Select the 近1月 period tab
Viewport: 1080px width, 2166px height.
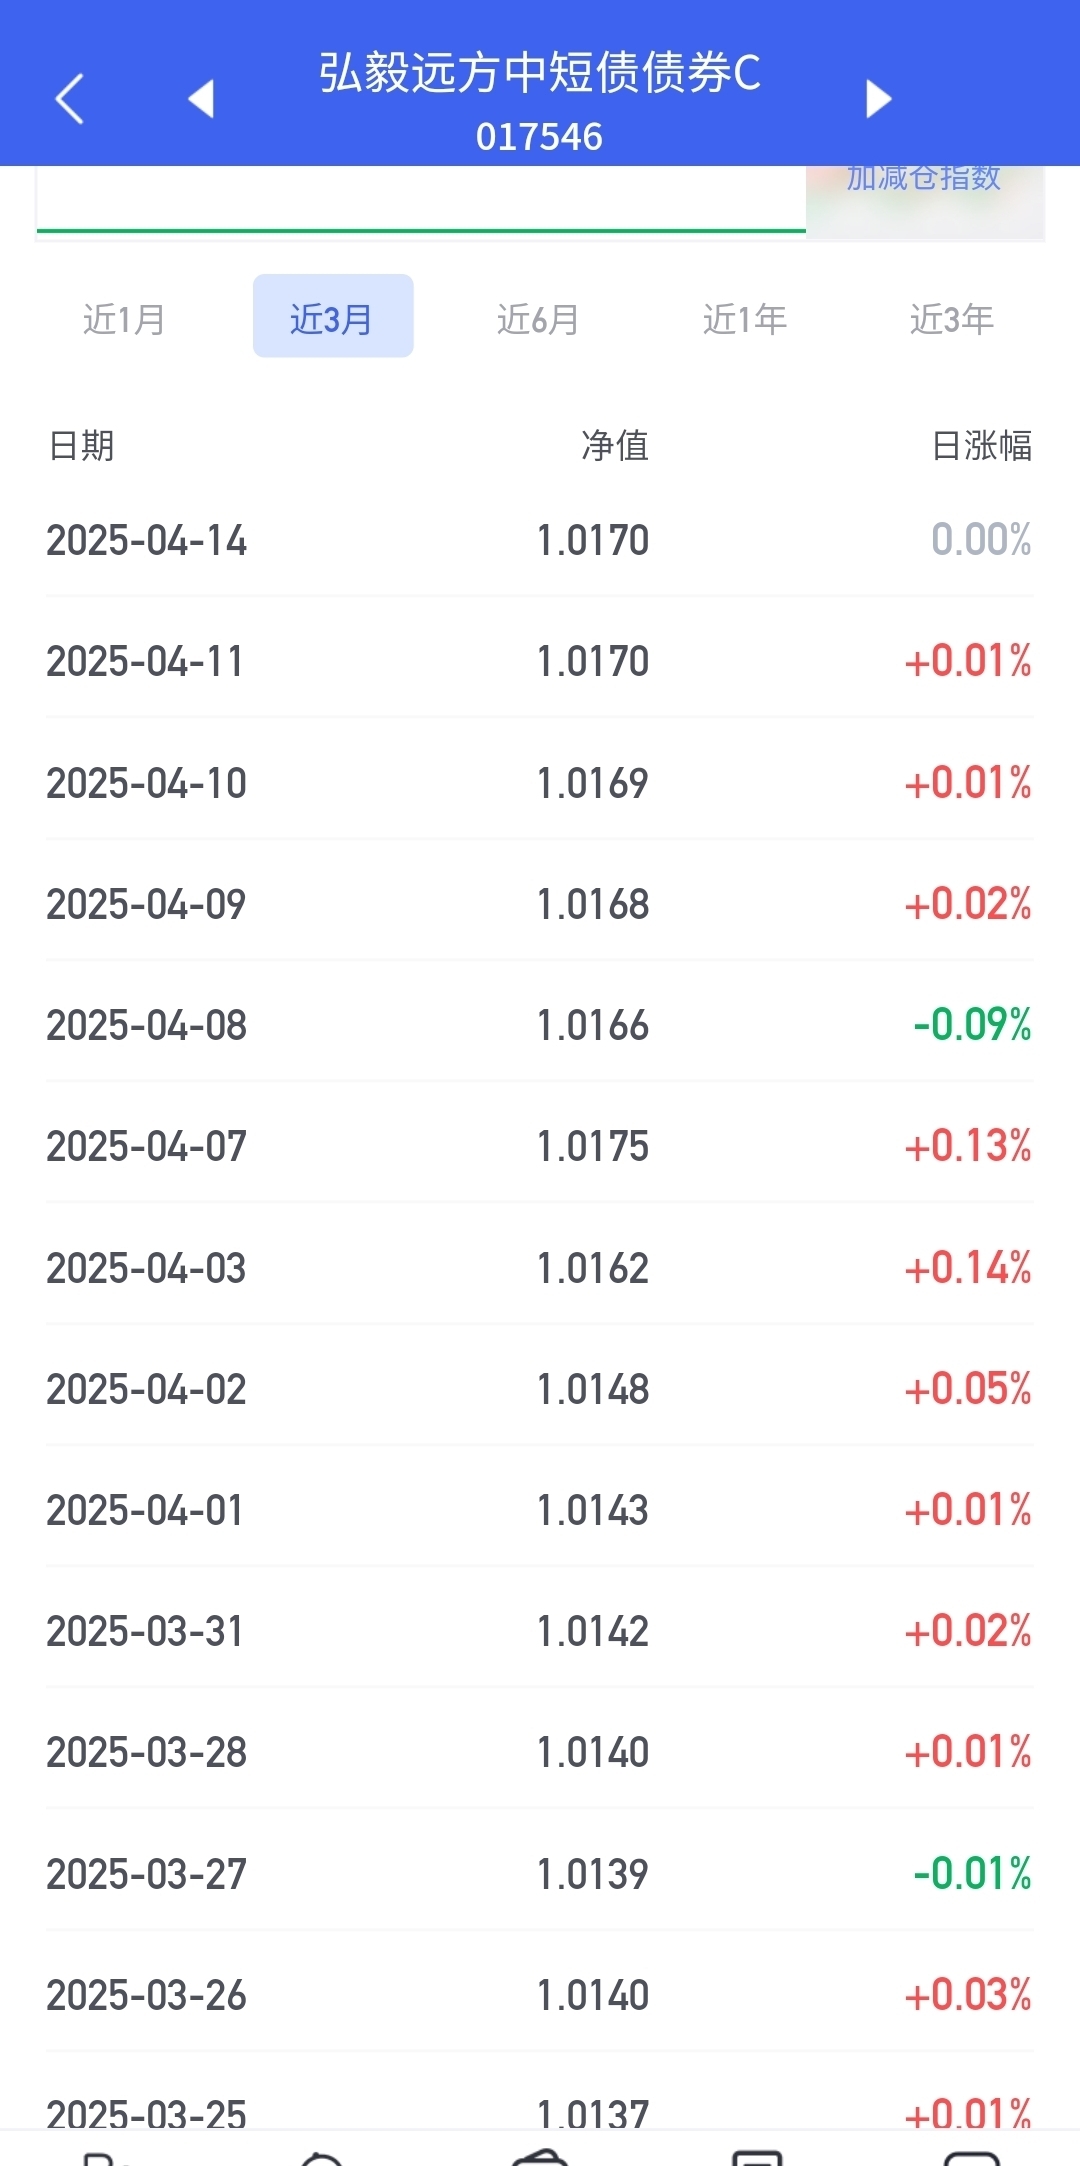tap(124, 319)
